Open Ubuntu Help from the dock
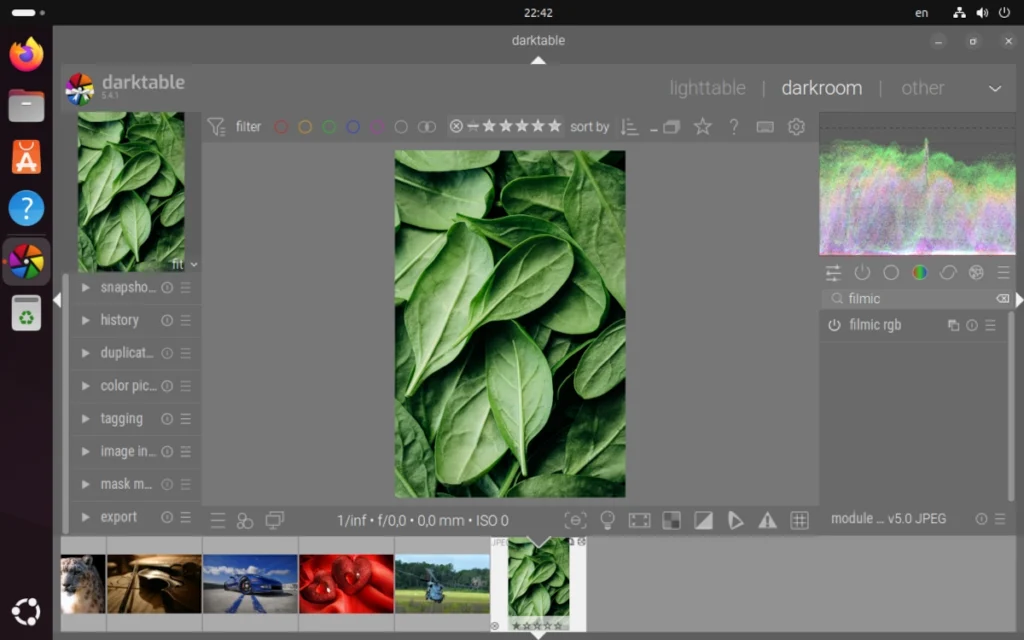Viewport: 1024px width, 640px height. click(x=26, y=208)
